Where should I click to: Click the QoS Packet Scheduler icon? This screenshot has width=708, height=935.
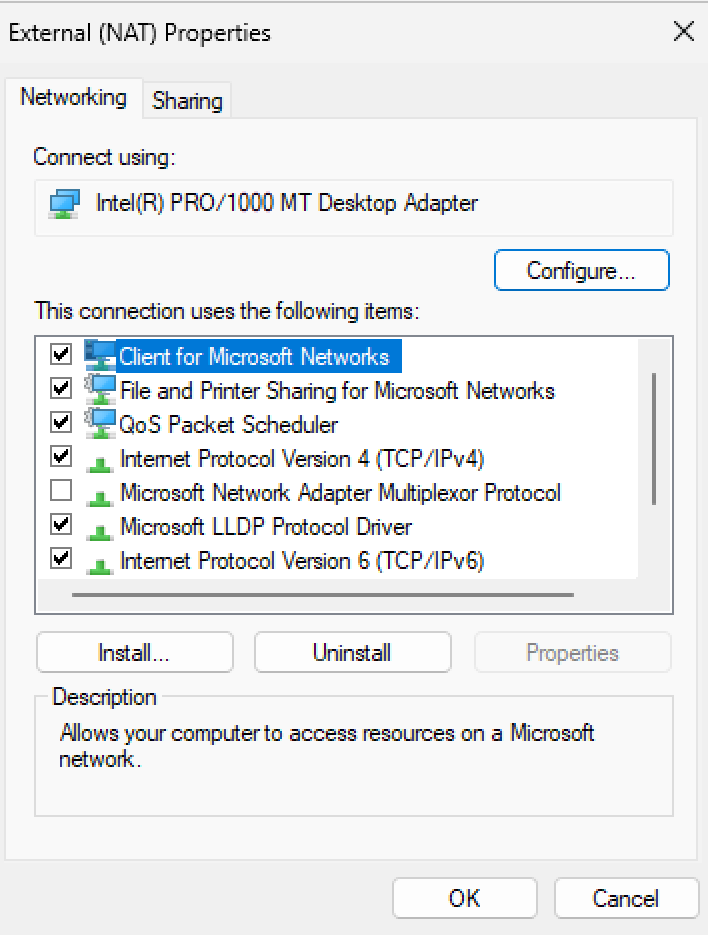(x=100, y=423)
